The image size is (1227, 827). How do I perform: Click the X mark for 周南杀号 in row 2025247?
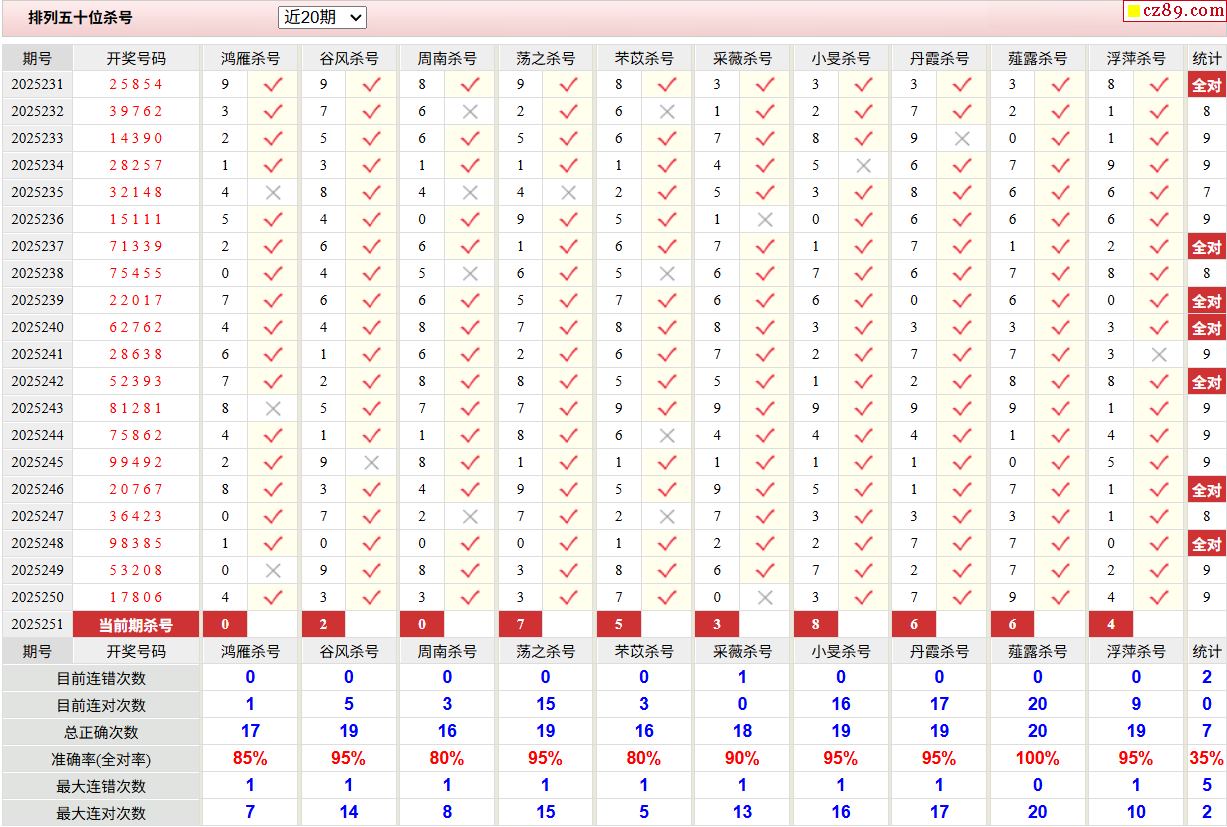point(470,516)
